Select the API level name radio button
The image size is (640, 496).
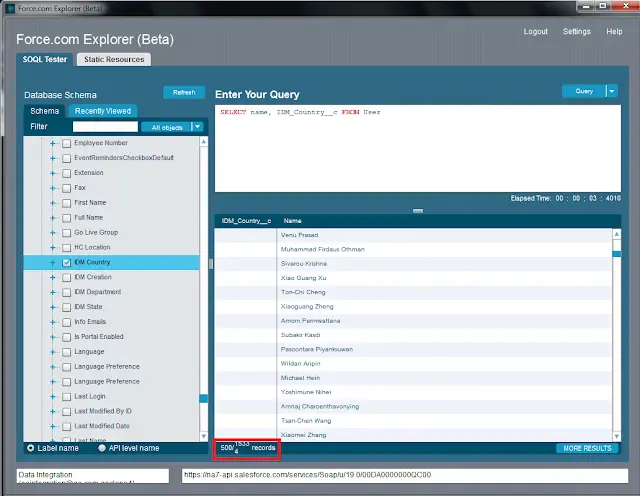click(x=102, y=448)
